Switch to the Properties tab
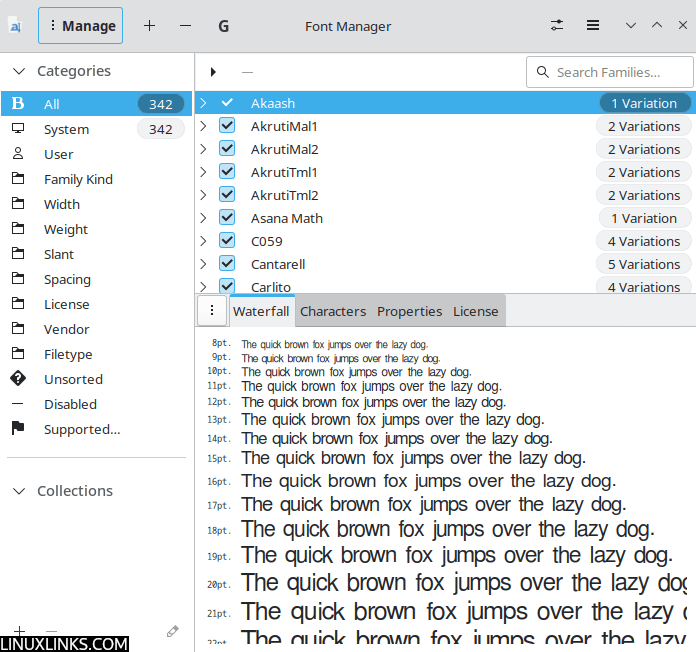 [x=409, y=311]
